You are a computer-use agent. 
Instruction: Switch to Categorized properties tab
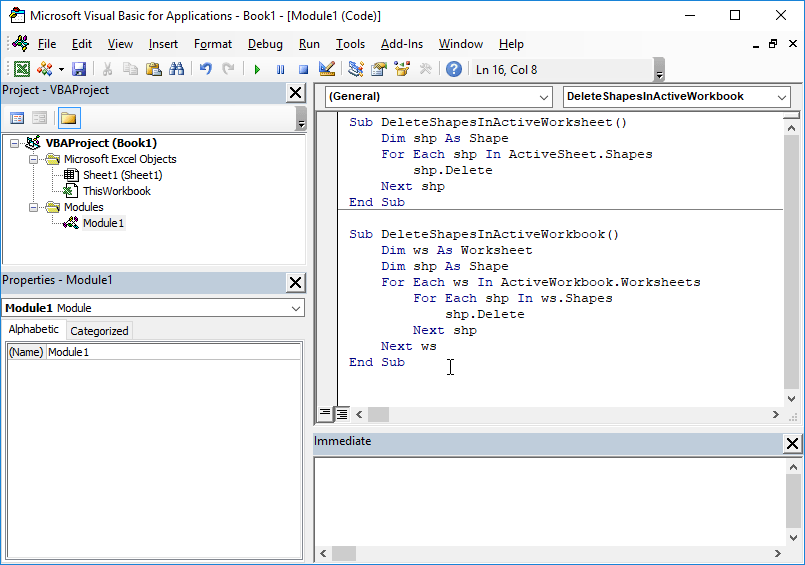point(99,331)
